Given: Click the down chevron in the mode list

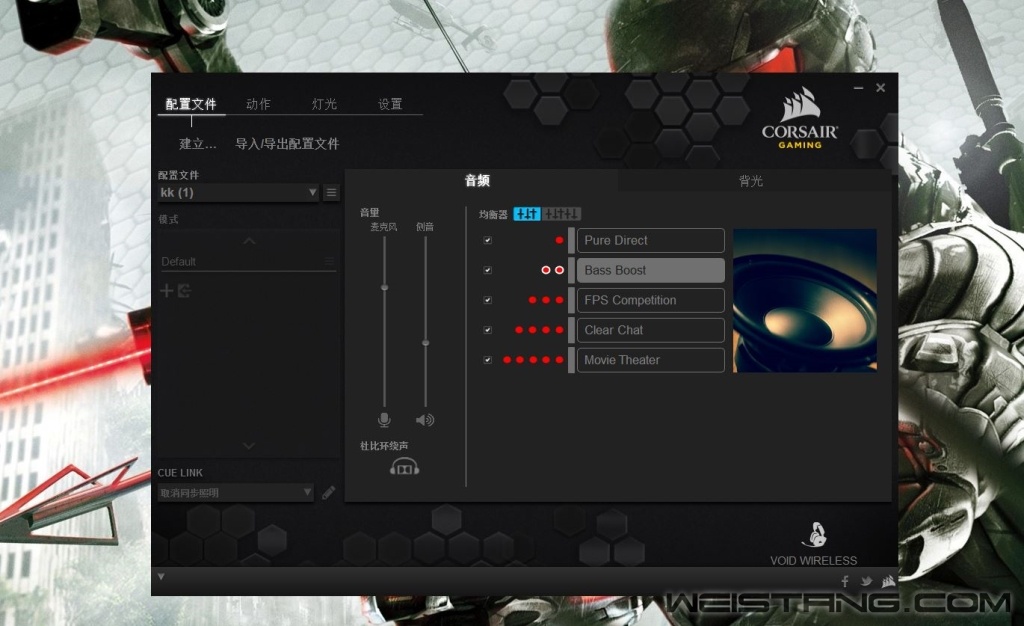Looking at the screenshot, I should [x=249, y=446].
